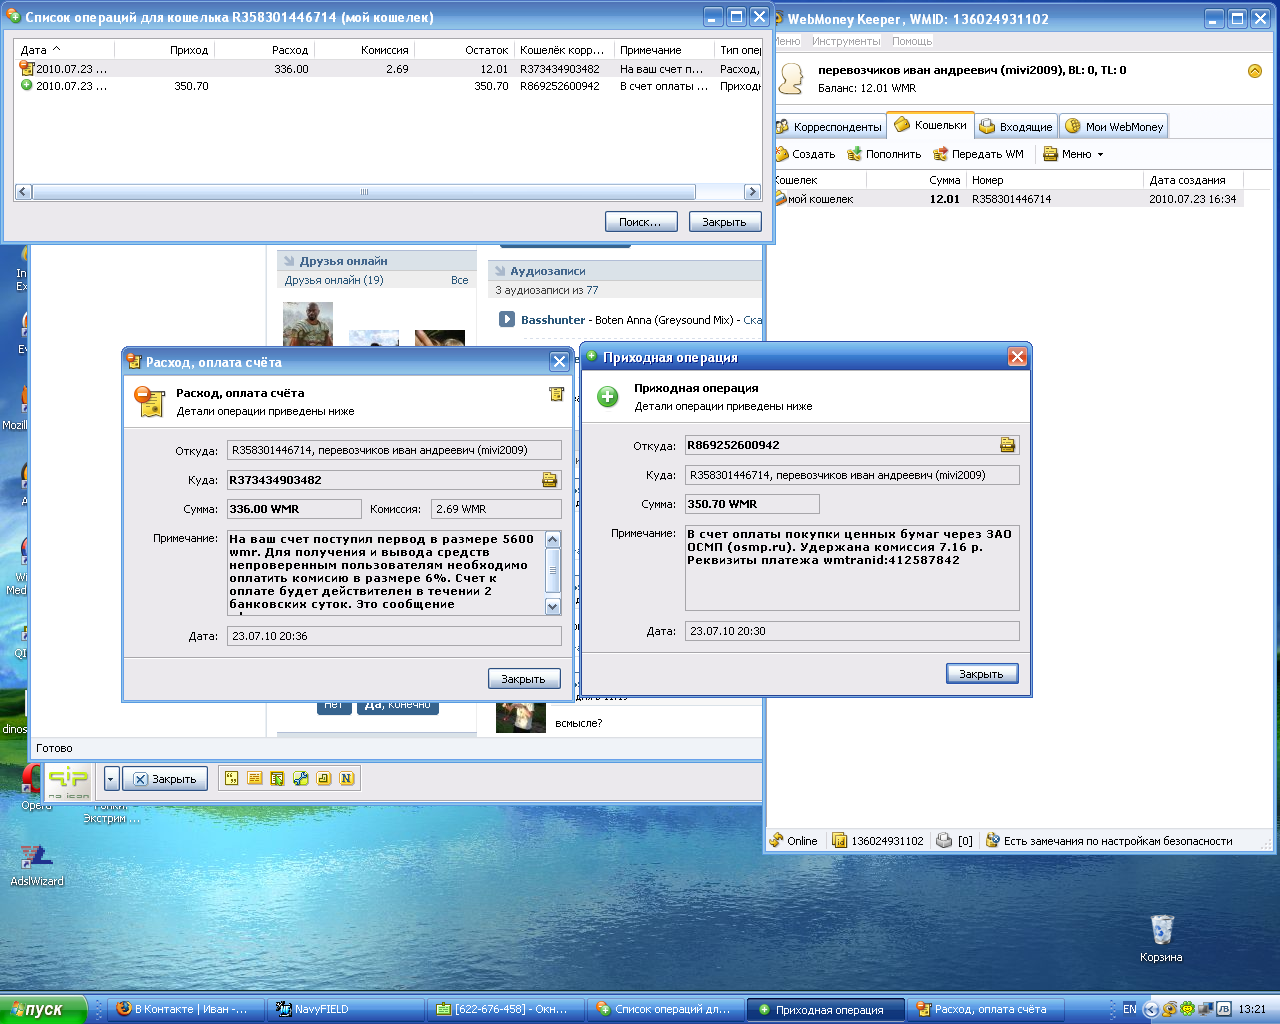Select the мой кошелек wallet row
Viewport: 1280px width, 1024px height.
[1008, 199]
